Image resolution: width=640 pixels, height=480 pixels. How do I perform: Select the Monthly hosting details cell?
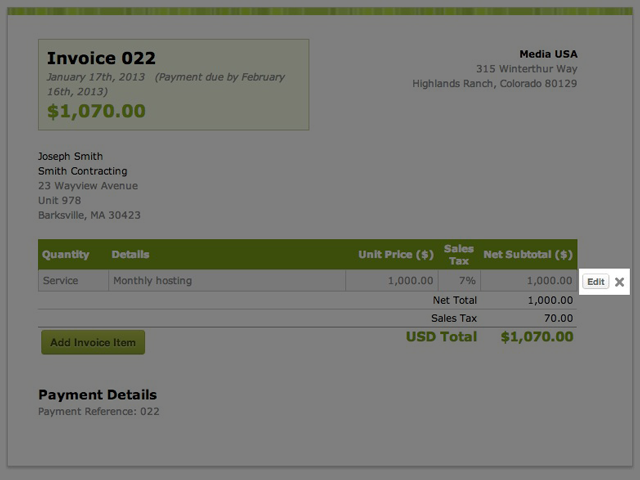coord(152,281)
